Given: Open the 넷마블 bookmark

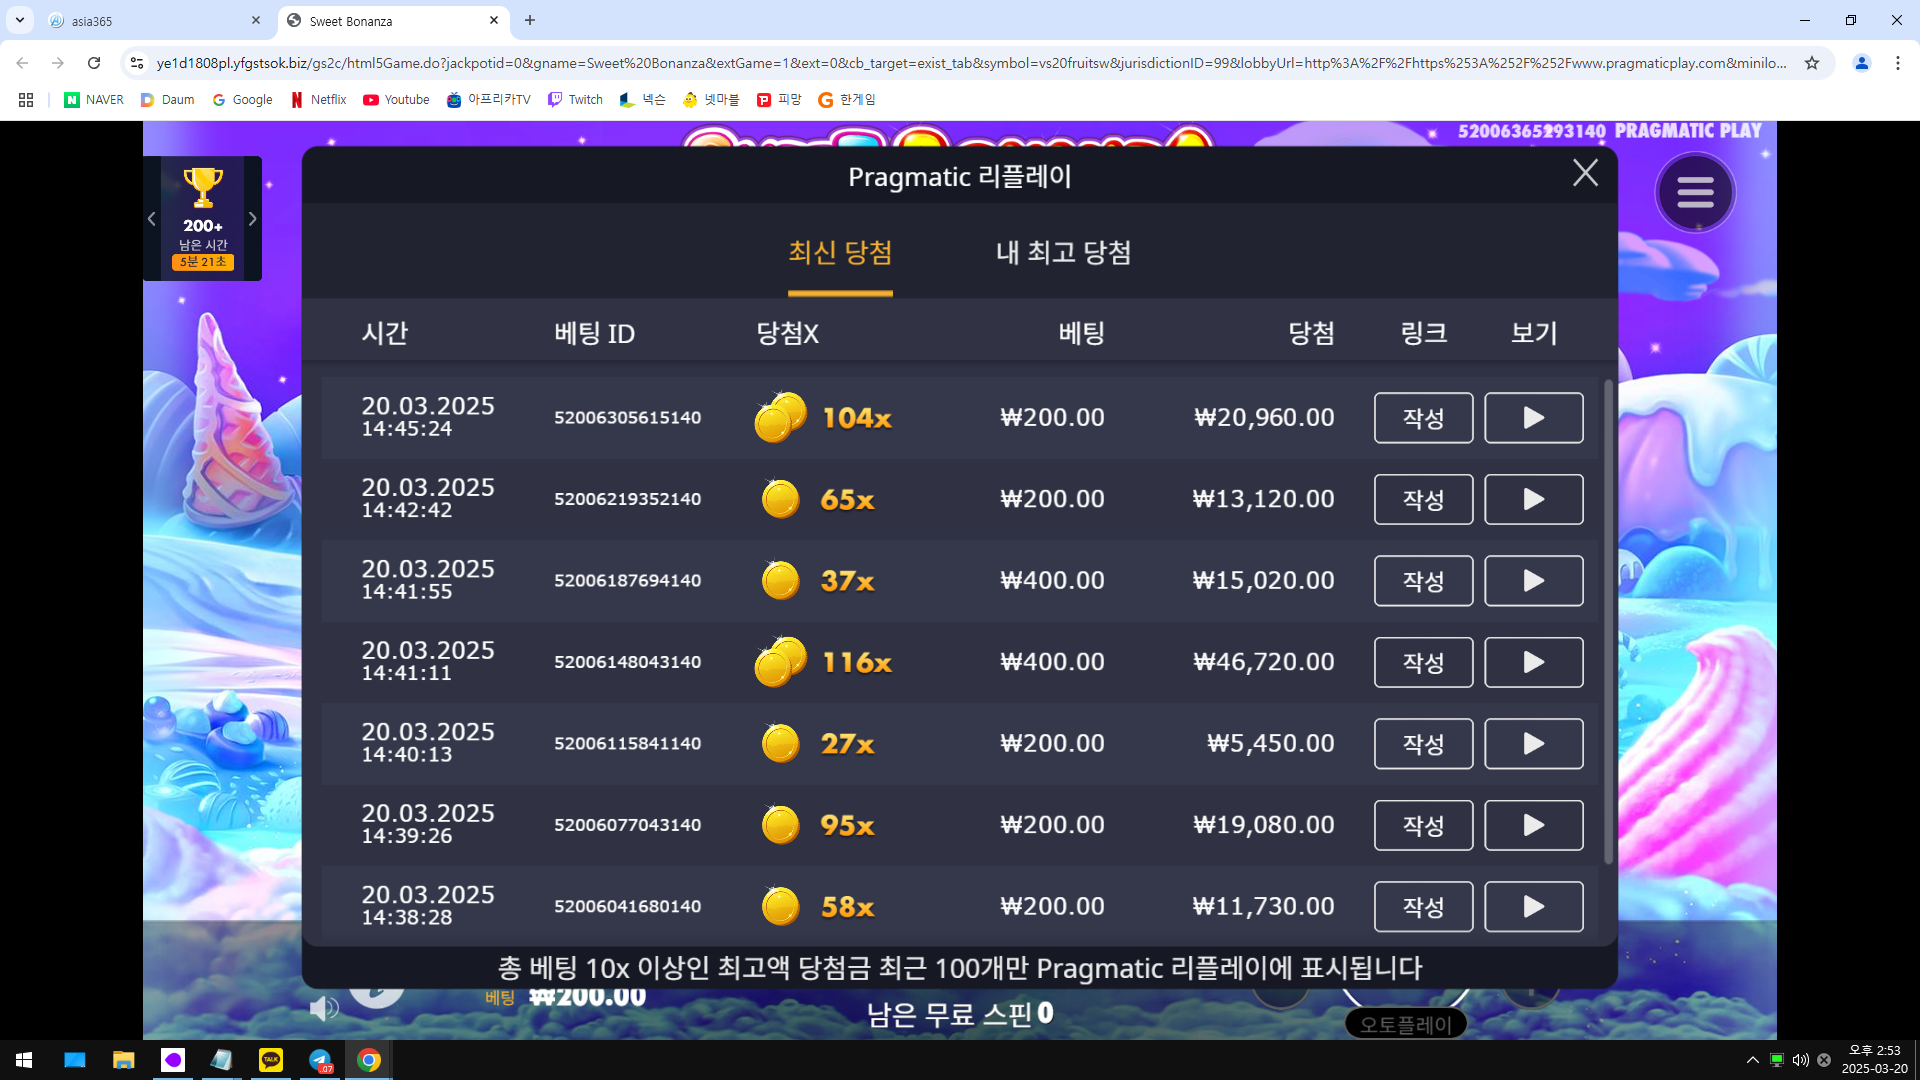Looking at the screenshot, I should tap(710, 100).
